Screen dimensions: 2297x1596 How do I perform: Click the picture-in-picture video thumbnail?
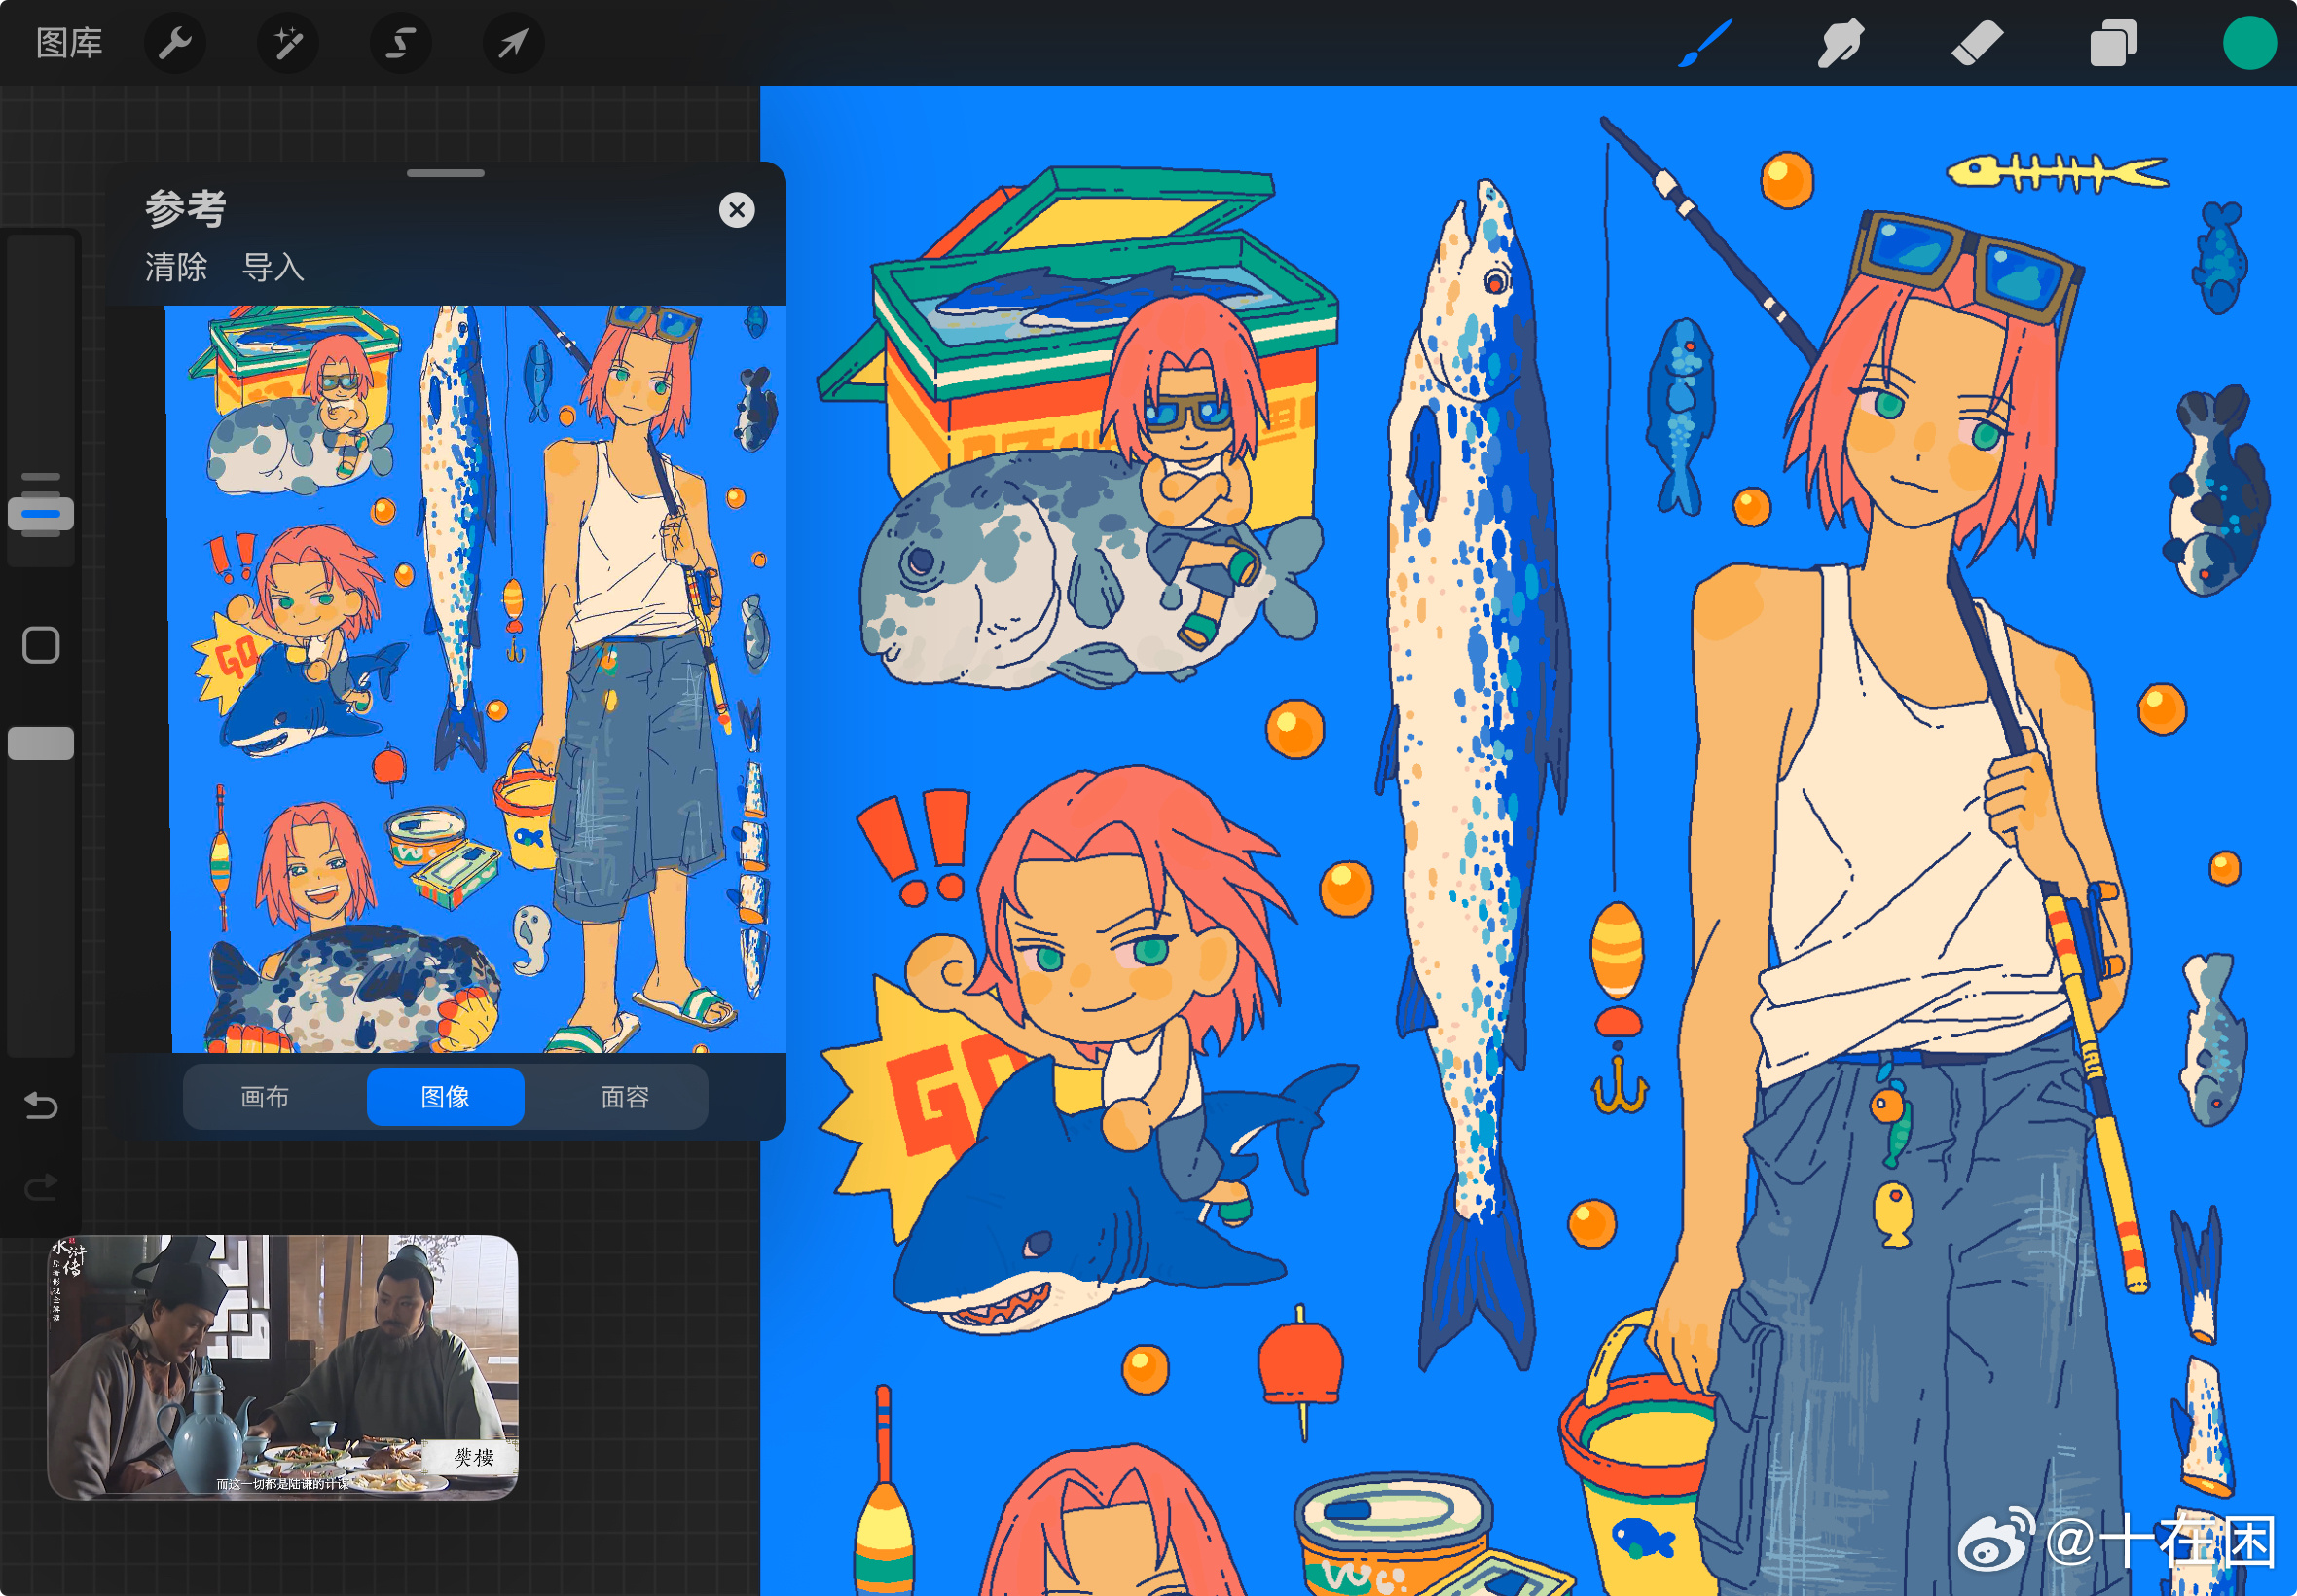[283, 1367]
